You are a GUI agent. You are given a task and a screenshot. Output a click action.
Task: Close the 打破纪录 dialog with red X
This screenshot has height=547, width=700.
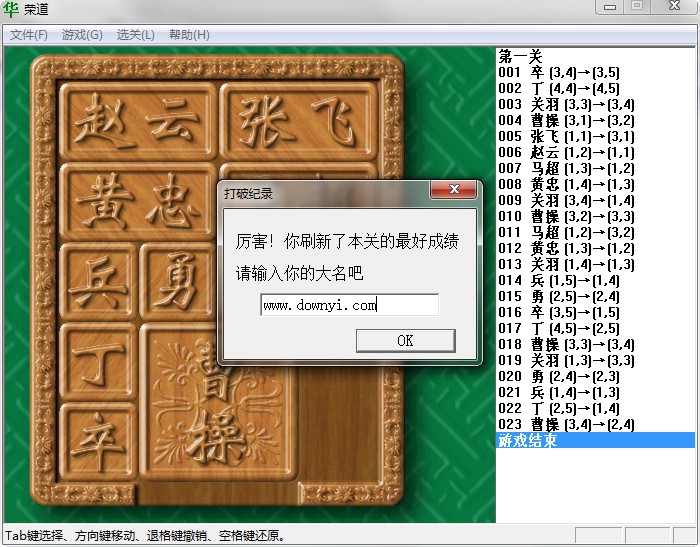(x=454, y=189)
